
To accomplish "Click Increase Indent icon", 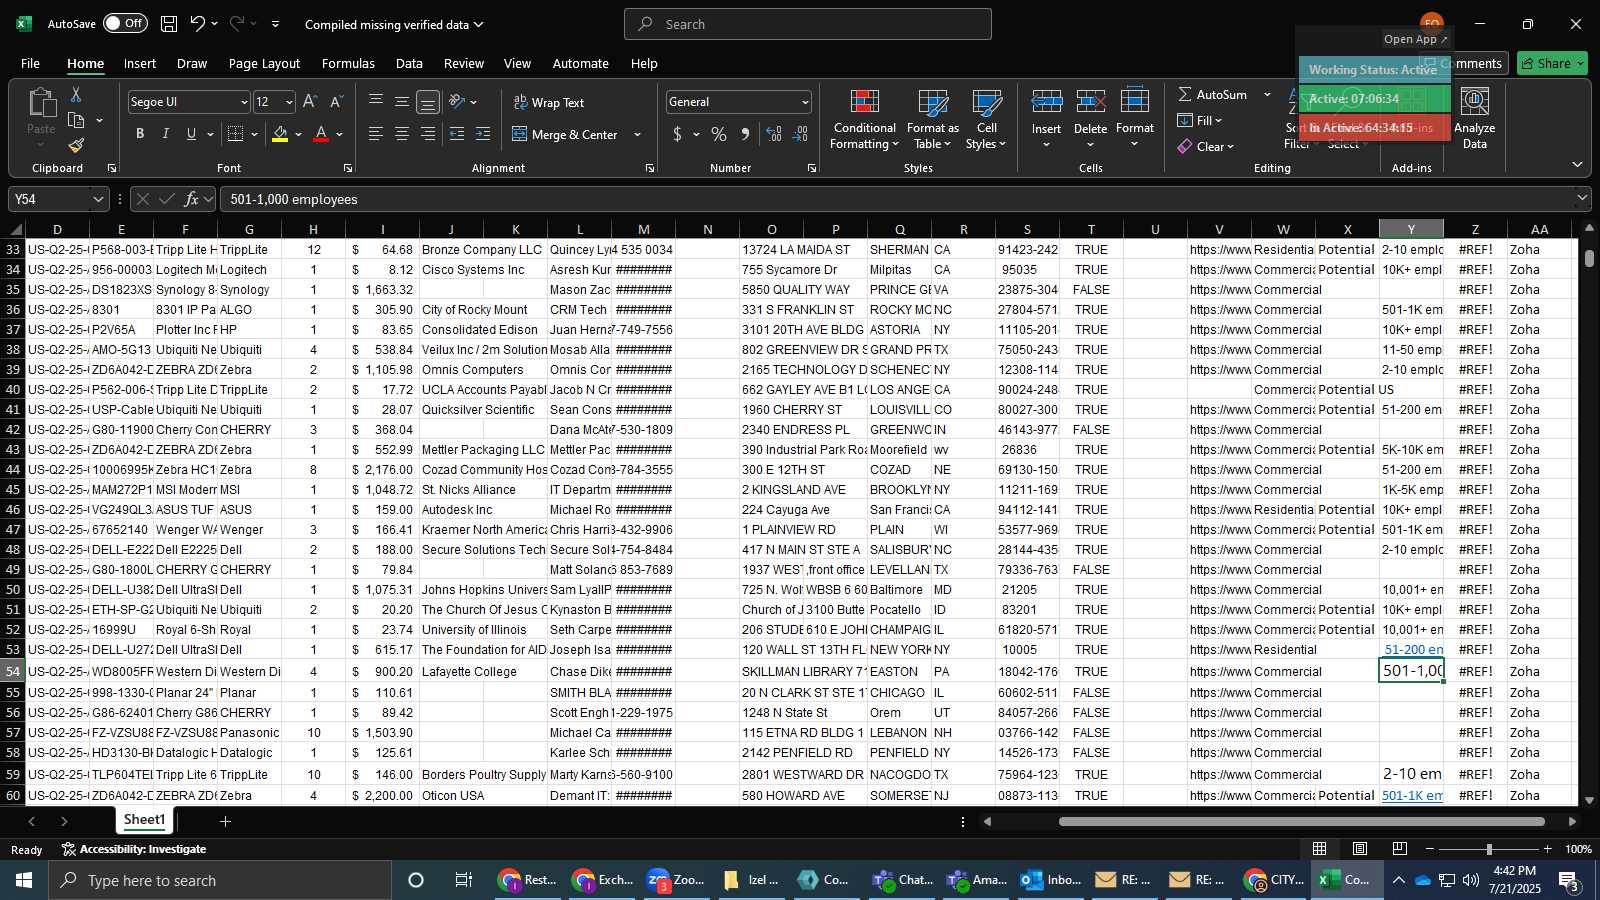I will click(x=483, y=134).
